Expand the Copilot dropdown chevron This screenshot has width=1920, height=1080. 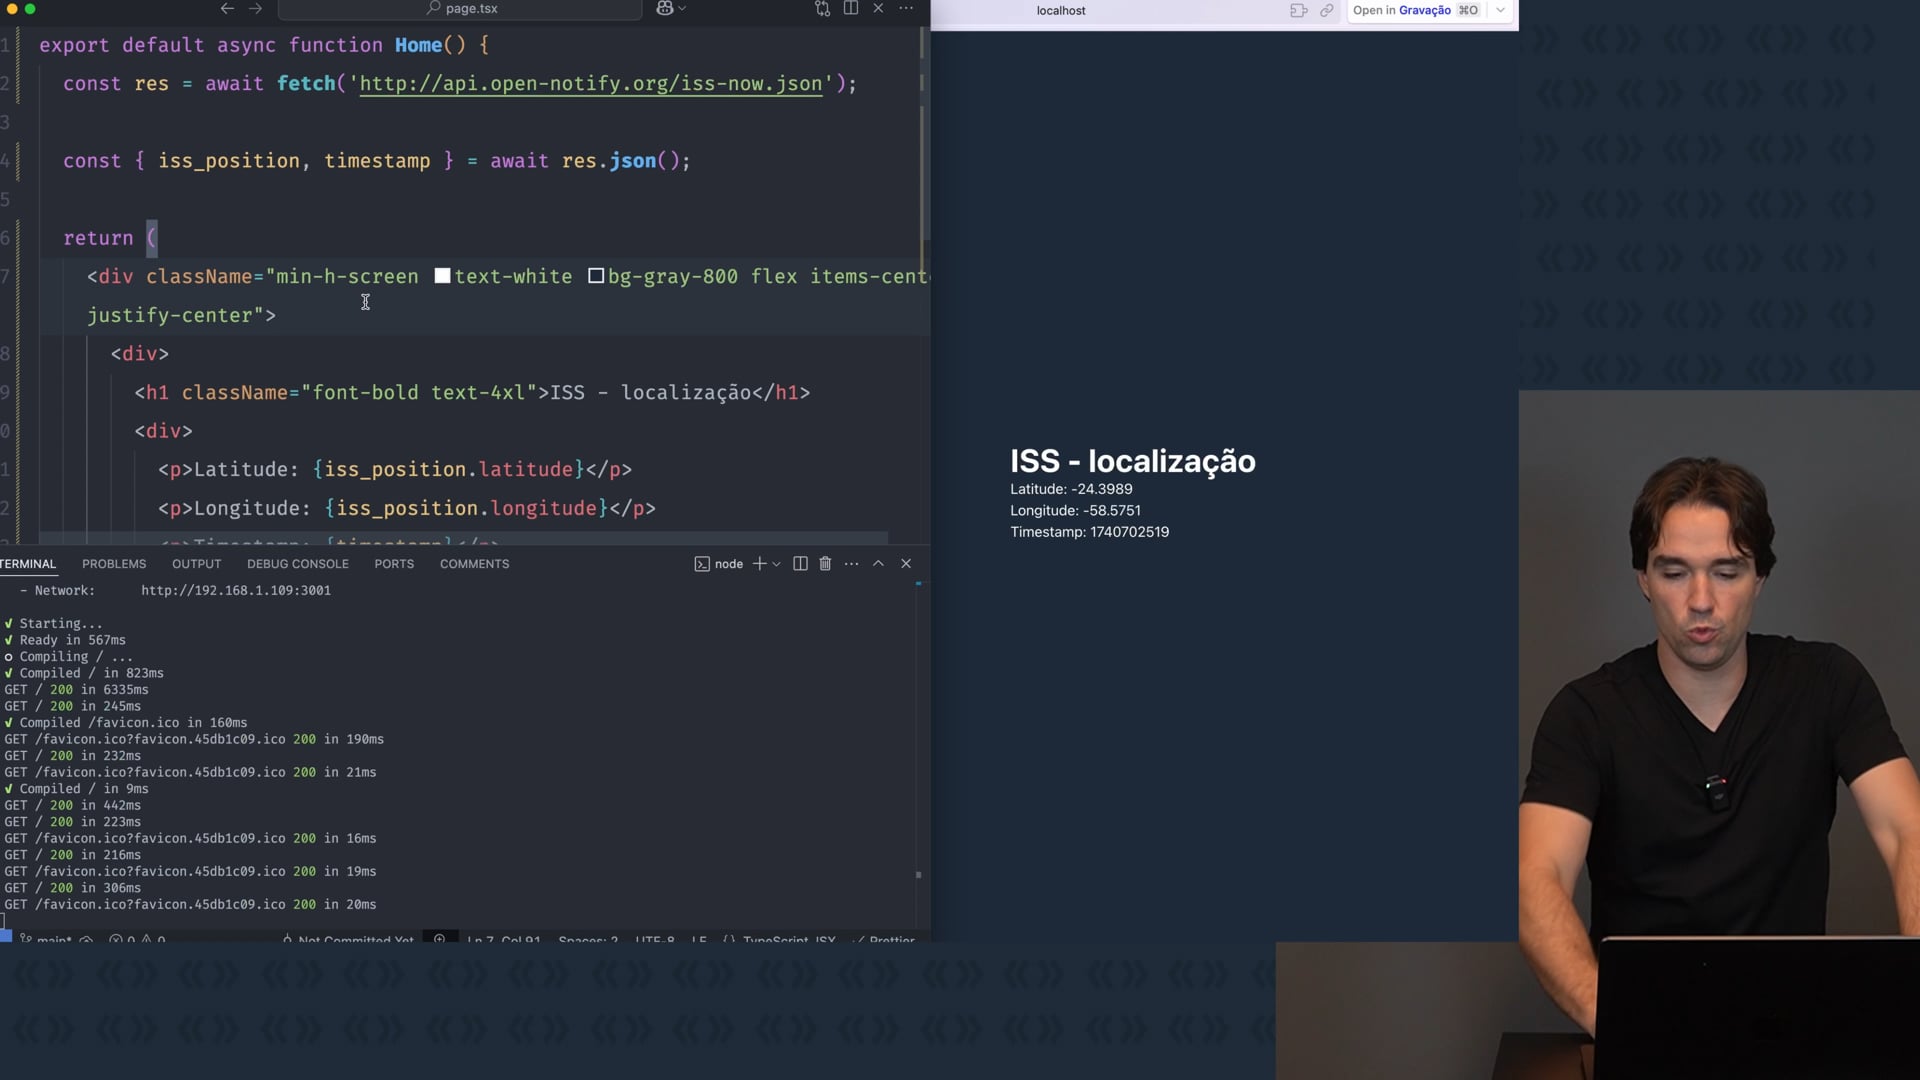click(682, 8)
